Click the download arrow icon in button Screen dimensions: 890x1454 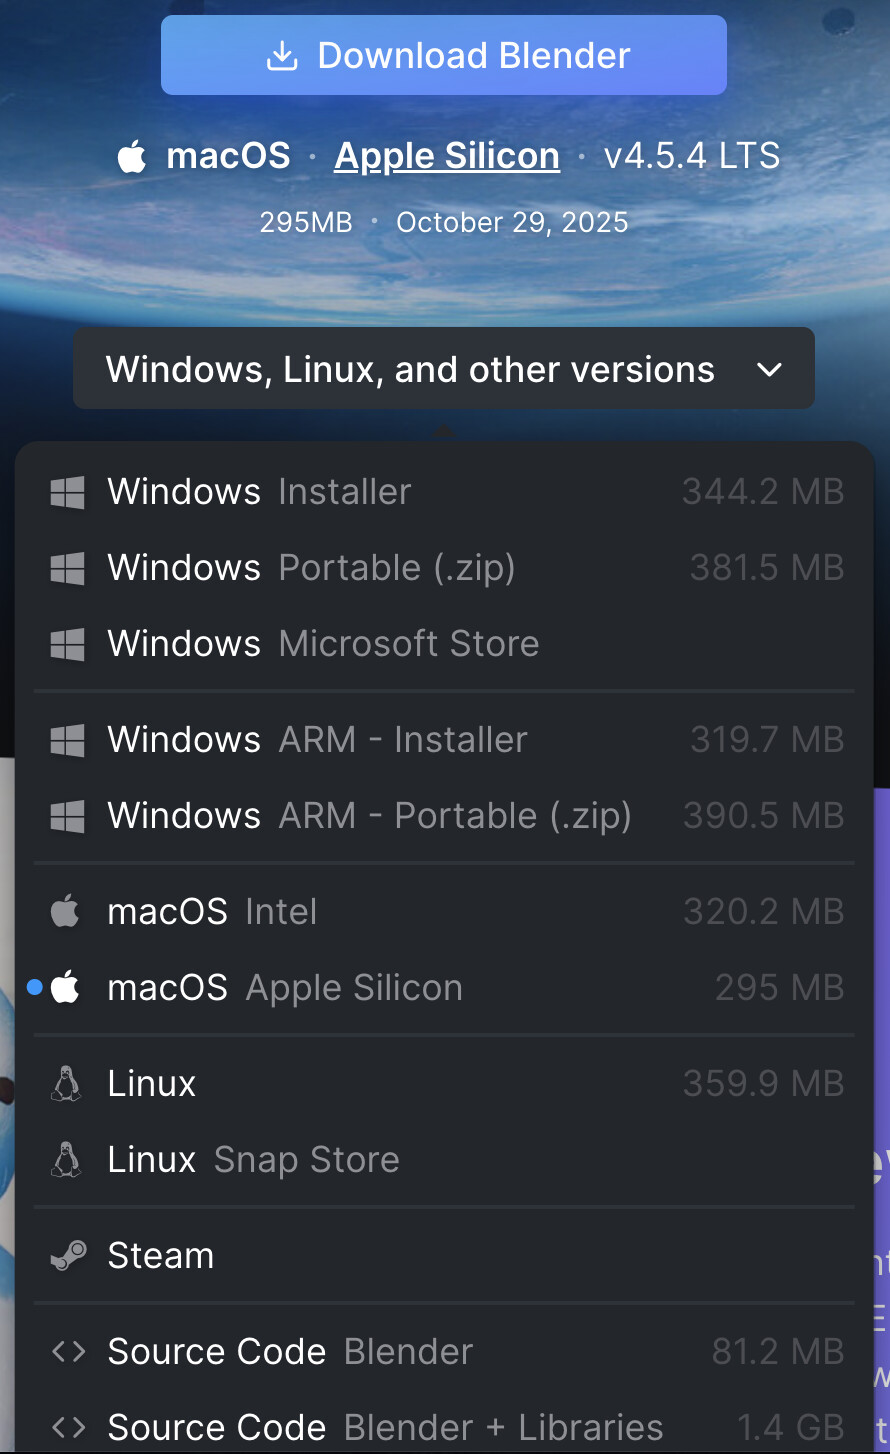coord(282,56)
